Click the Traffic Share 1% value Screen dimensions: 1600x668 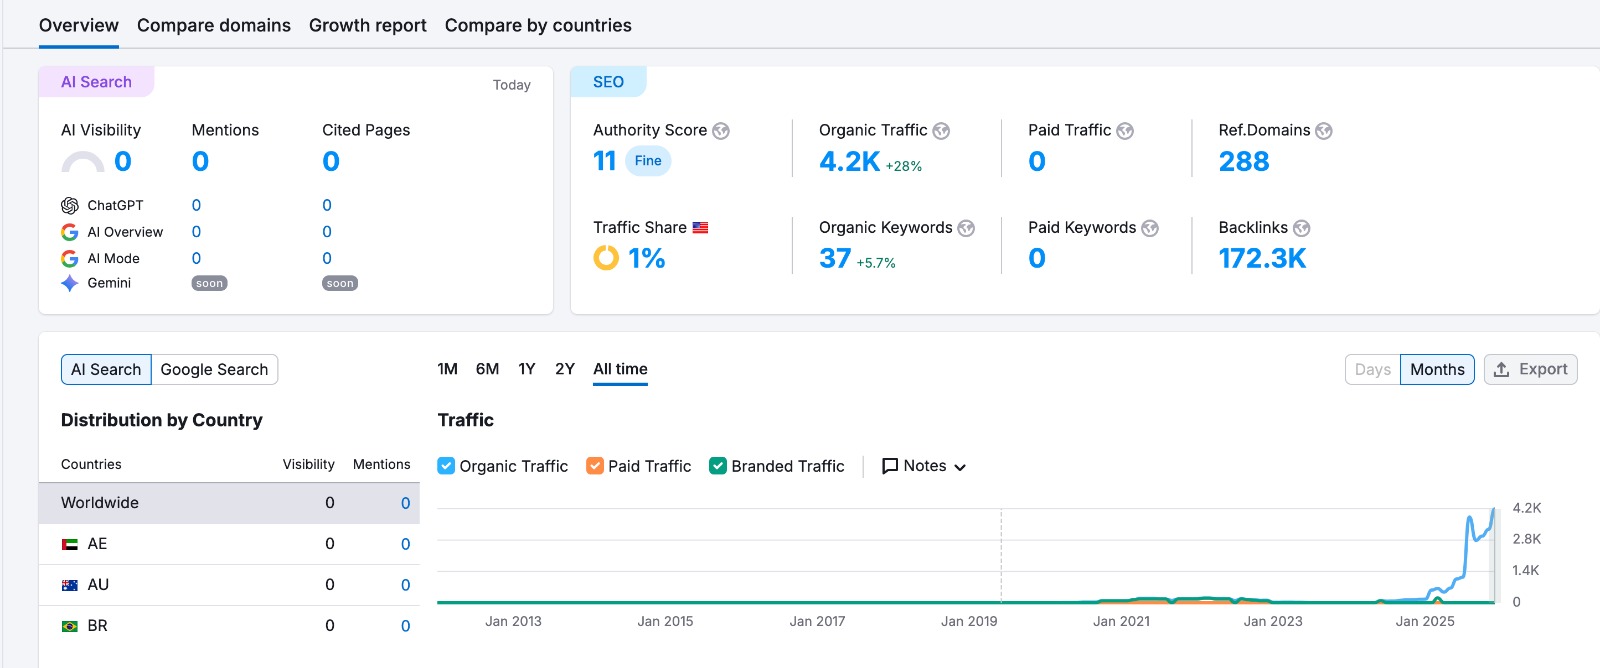(647, 258)
